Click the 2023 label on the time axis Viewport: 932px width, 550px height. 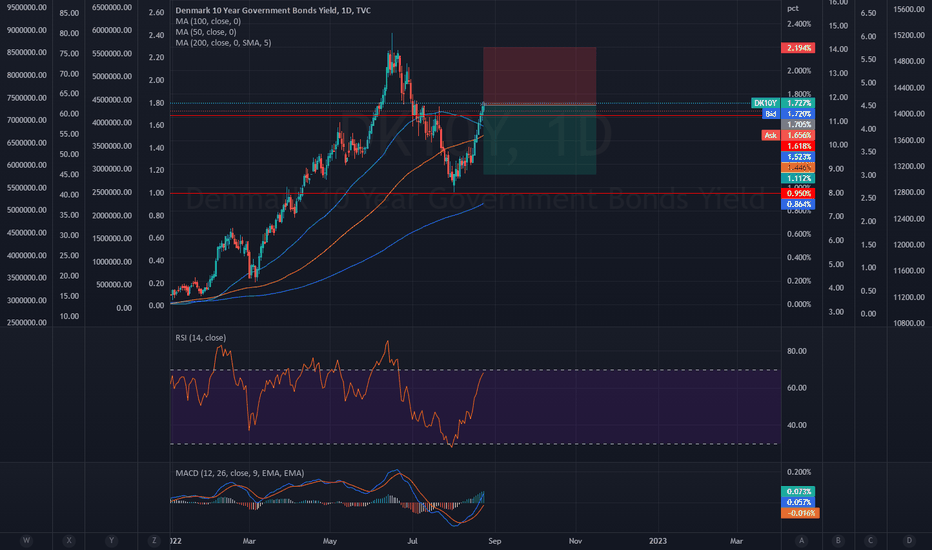point(657,541)
